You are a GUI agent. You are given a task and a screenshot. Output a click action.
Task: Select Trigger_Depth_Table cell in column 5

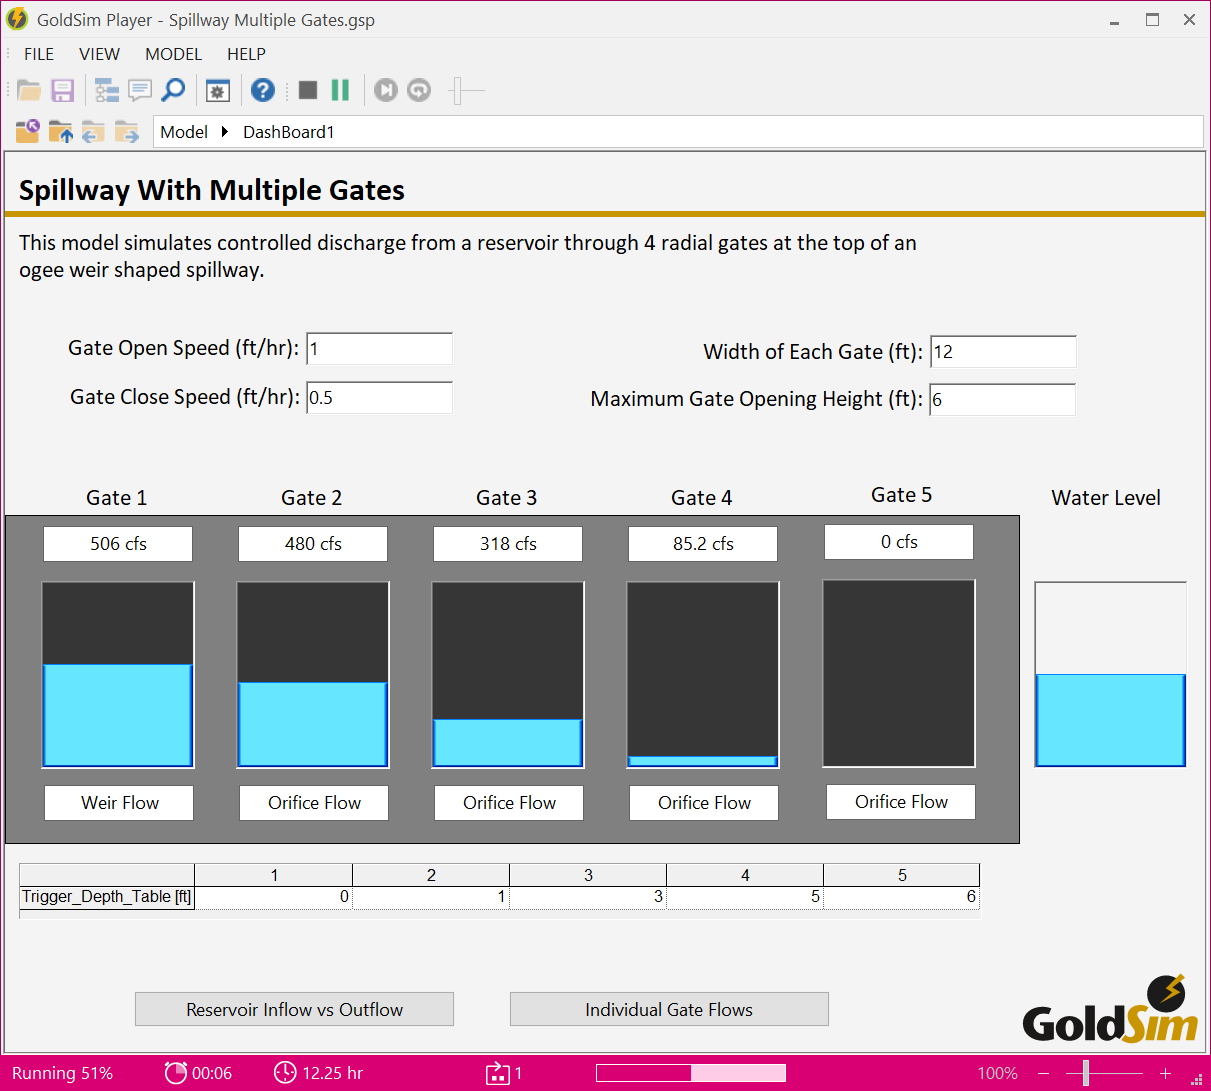point(902,897)
